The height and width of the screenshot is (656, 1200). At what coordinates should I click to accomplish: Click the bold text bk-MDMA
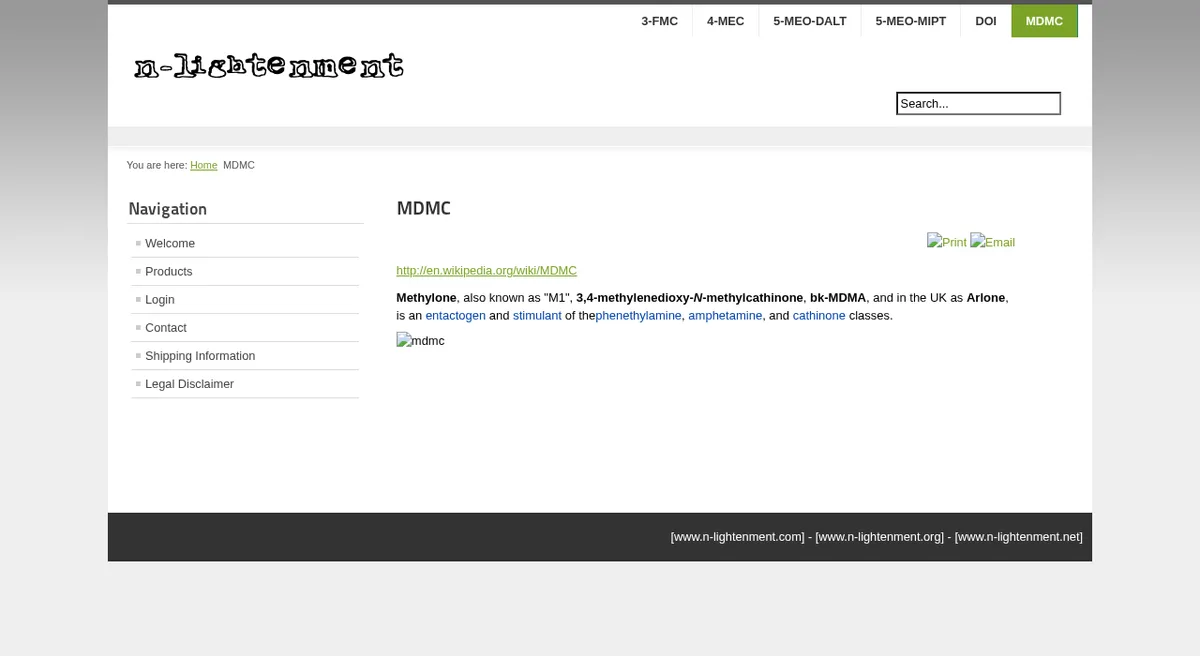click(x=838, y=298)
